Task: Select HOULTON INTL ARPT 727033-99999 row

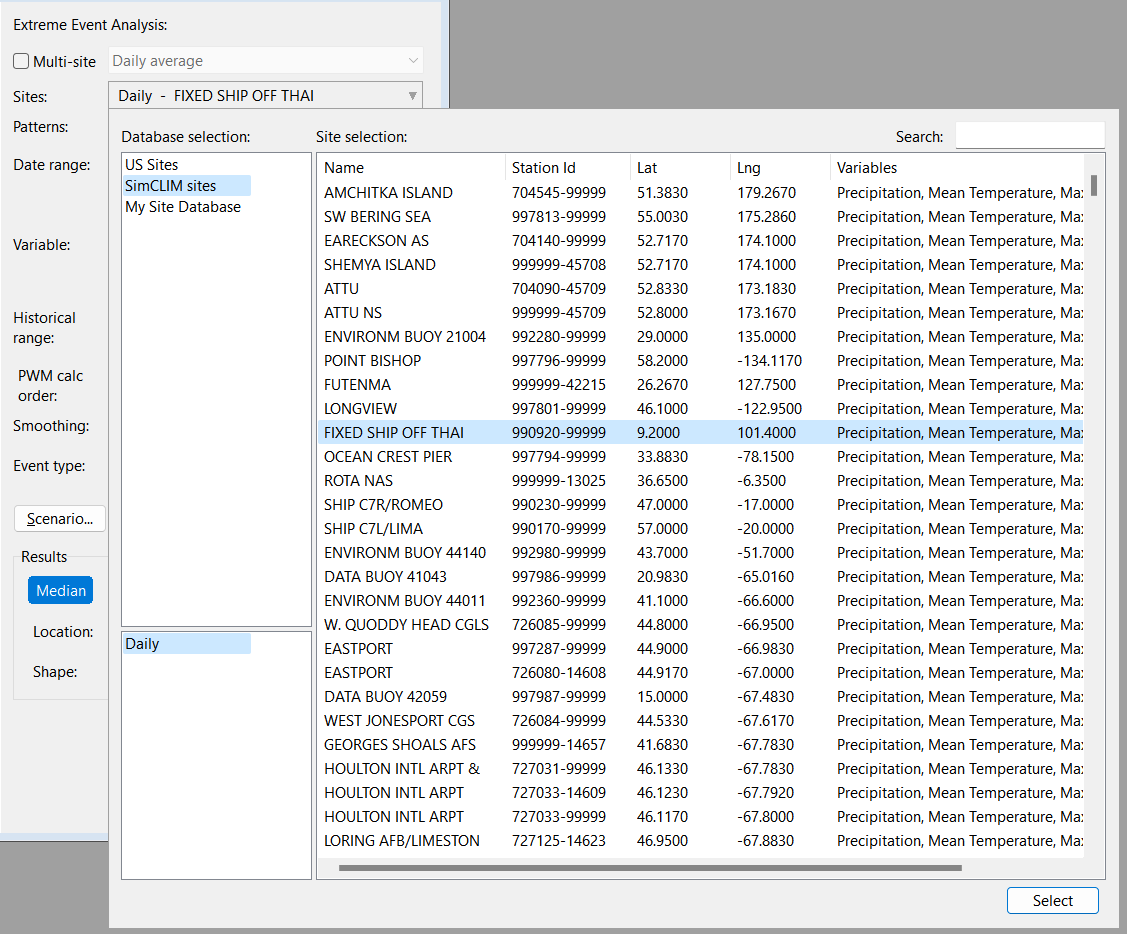Action: pos(701,817)
